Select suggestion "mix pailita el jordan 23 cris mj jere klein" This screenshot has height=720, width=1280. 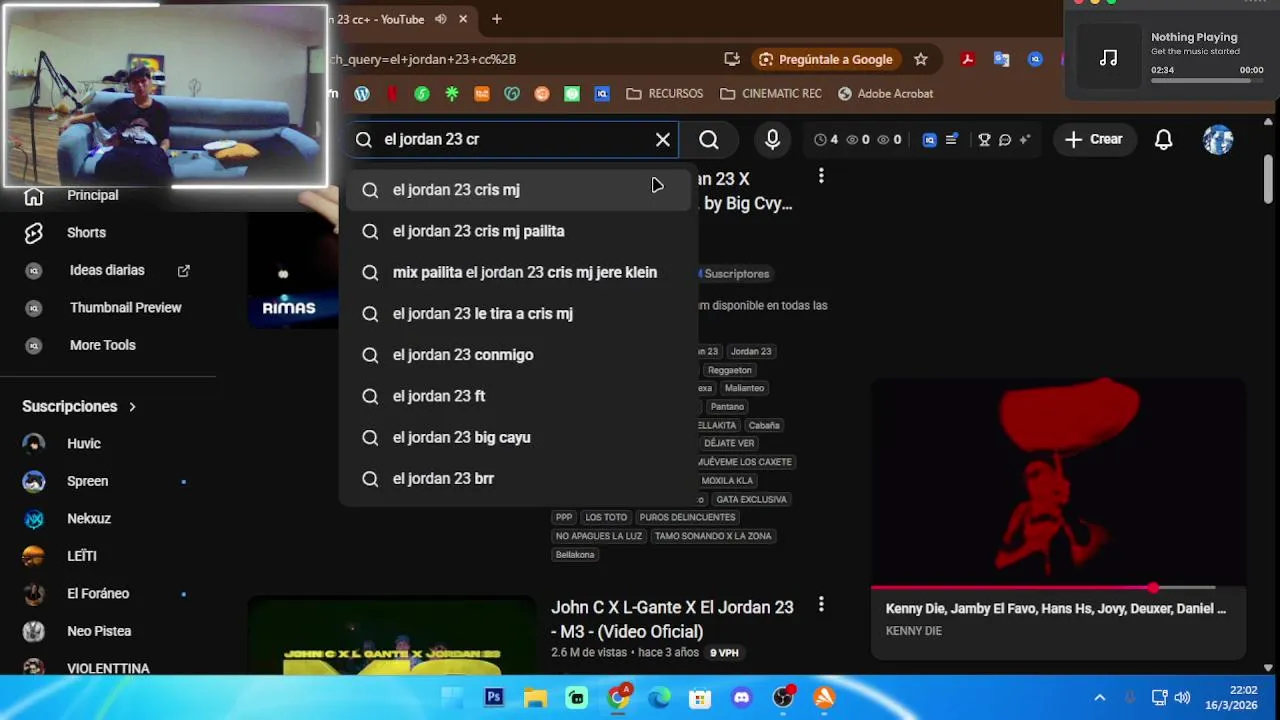pyautogui.click(x=517, y=272)
